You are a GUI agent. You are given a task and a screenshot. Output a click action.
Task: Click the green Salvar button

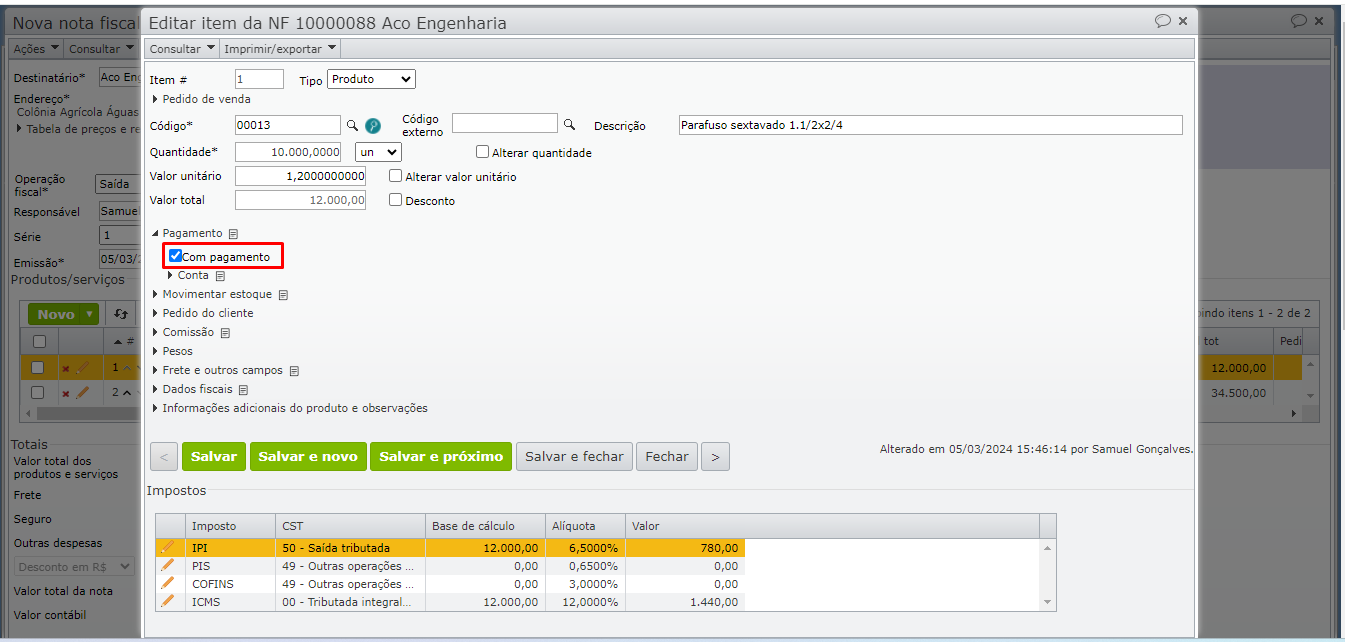(x=214, y=457)
